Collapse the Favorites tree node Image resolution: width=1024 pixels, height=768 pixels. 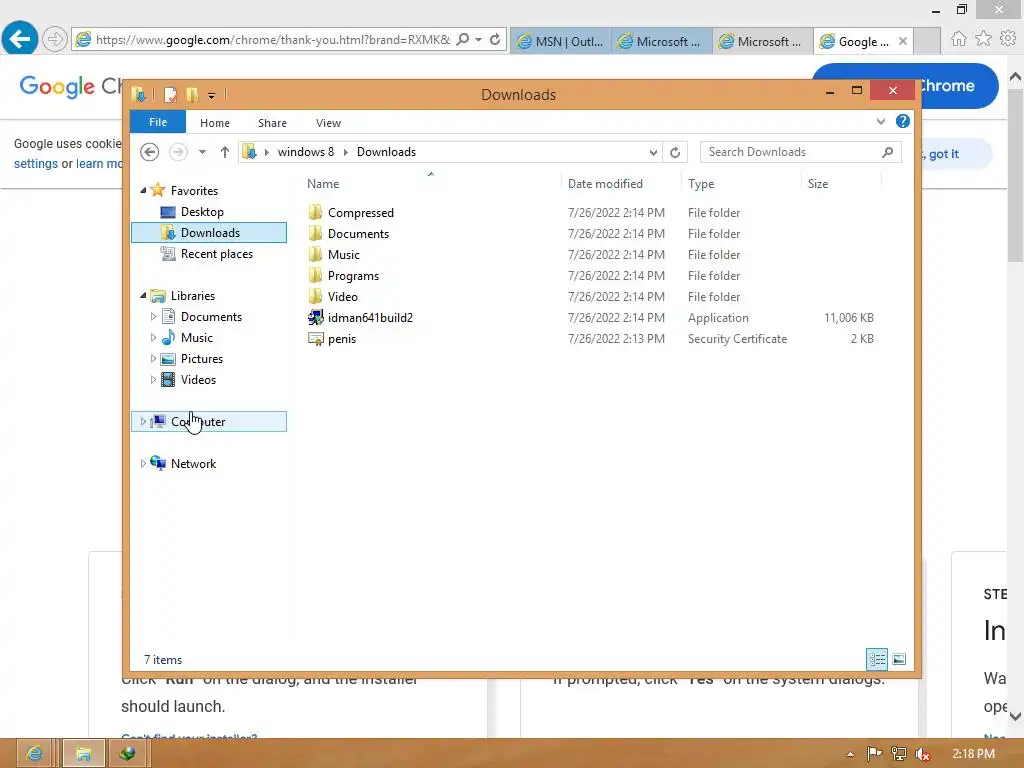coord(144,191)
